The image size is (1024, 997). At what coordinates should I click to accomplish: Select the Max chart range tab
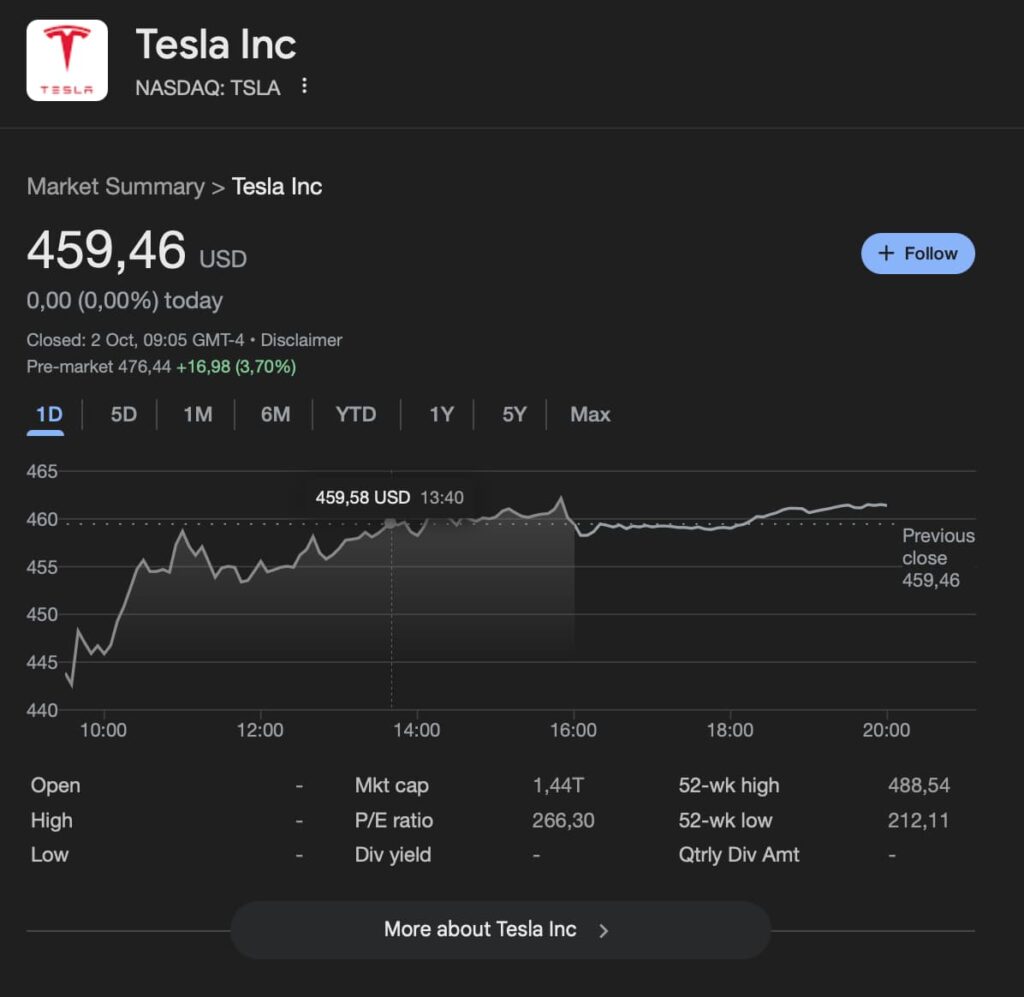590,415
